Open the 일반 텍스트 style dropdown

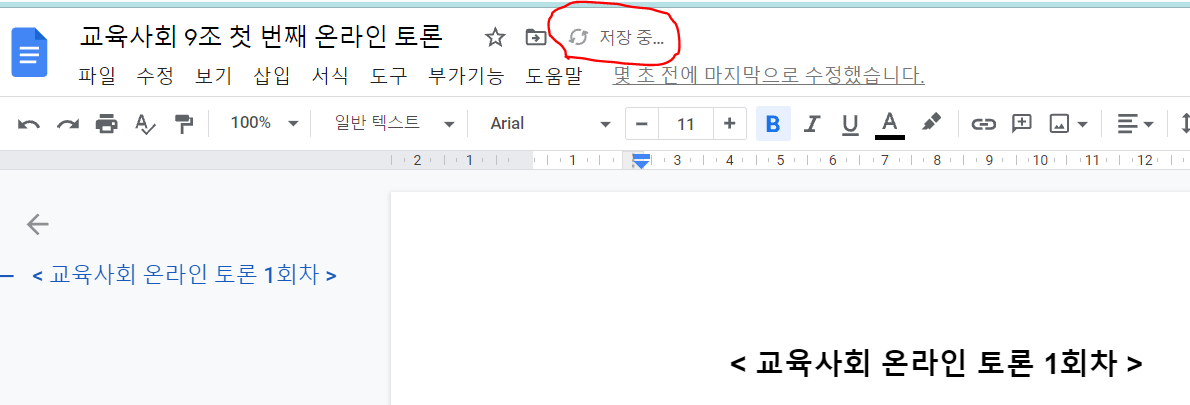[394, 123]
